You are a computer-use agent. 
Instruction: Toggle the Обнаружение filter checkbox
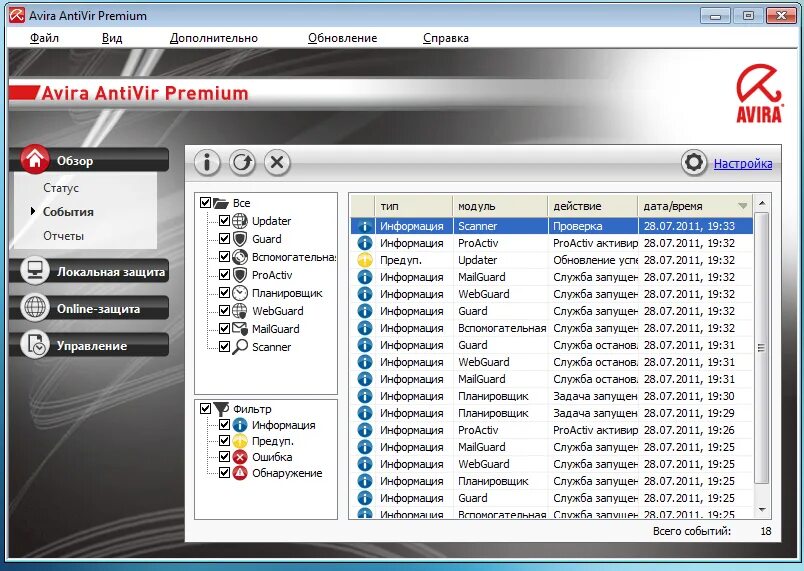click(x=224, y=473)
